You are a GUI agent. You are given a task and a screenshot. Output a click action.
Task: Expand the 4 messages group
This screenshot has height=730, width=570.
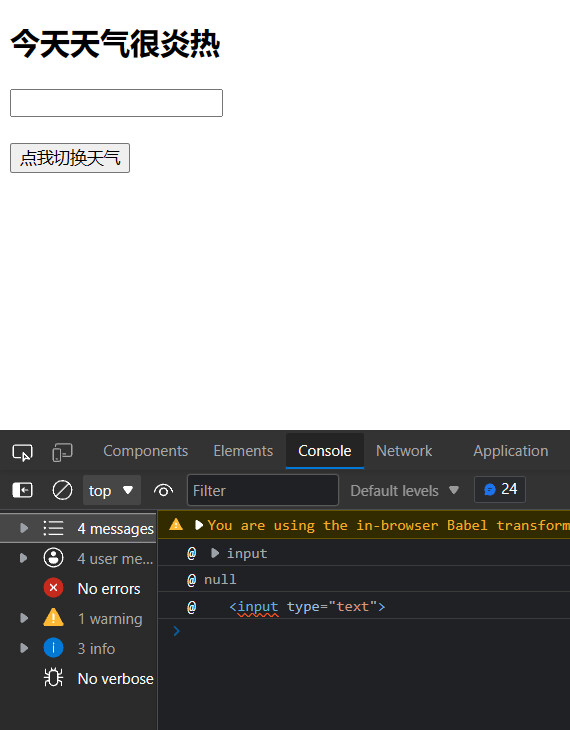click(x=24, y=528)
